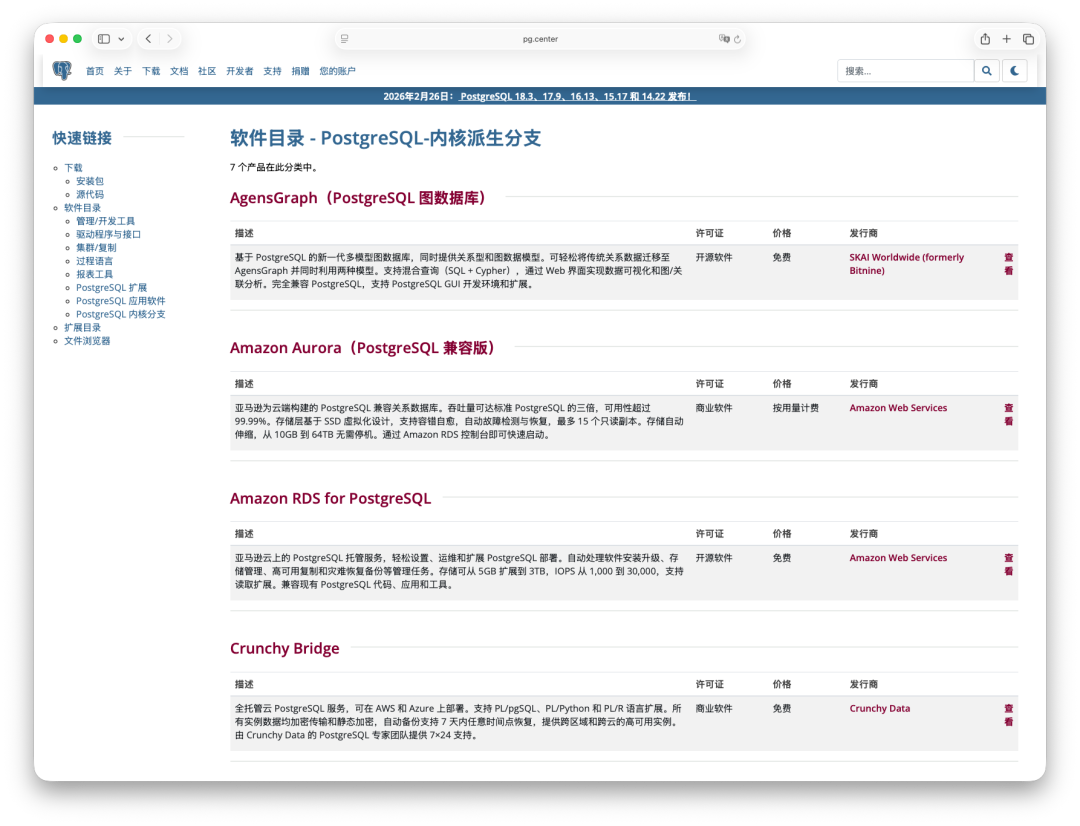Open the 下载 item in top navigation
This screenshot has width=1080, height=826.
pyautogui.click(x=151, y=71)
